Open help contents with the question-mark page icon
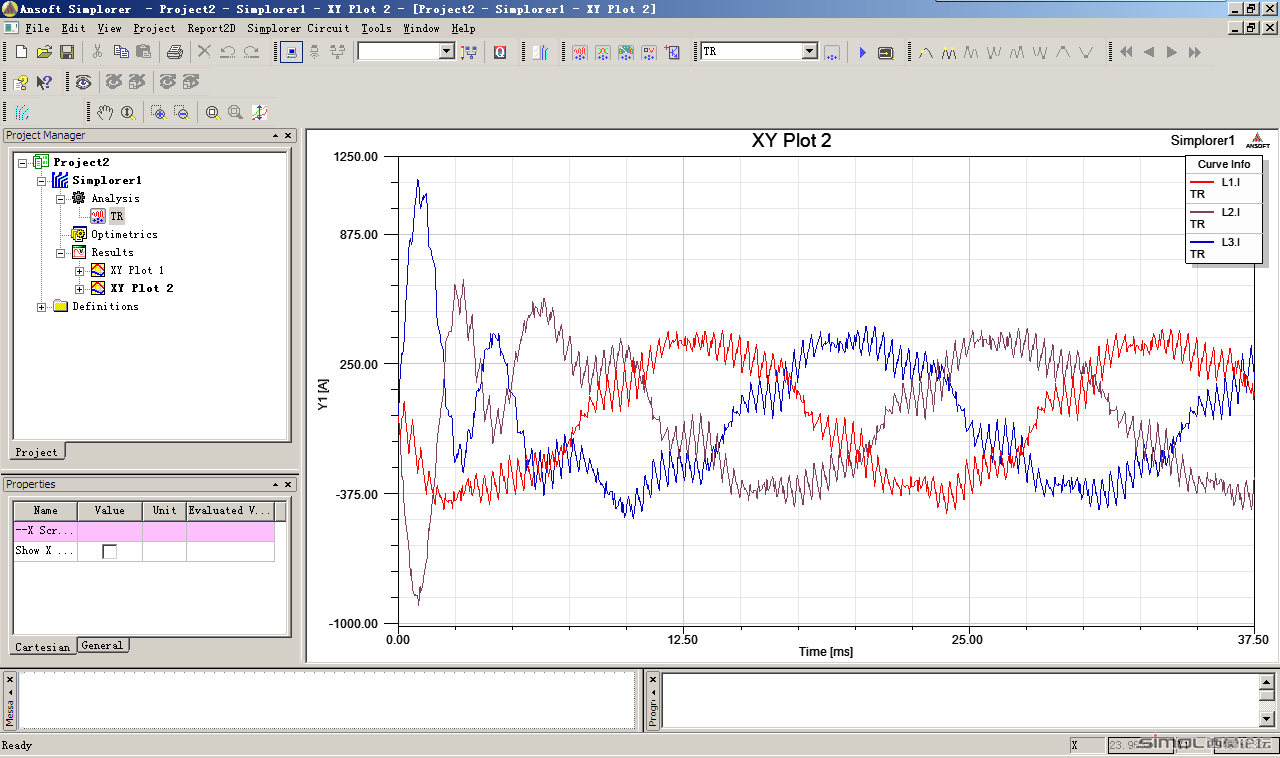1280x758 pixels. click(x=21, y=82)
